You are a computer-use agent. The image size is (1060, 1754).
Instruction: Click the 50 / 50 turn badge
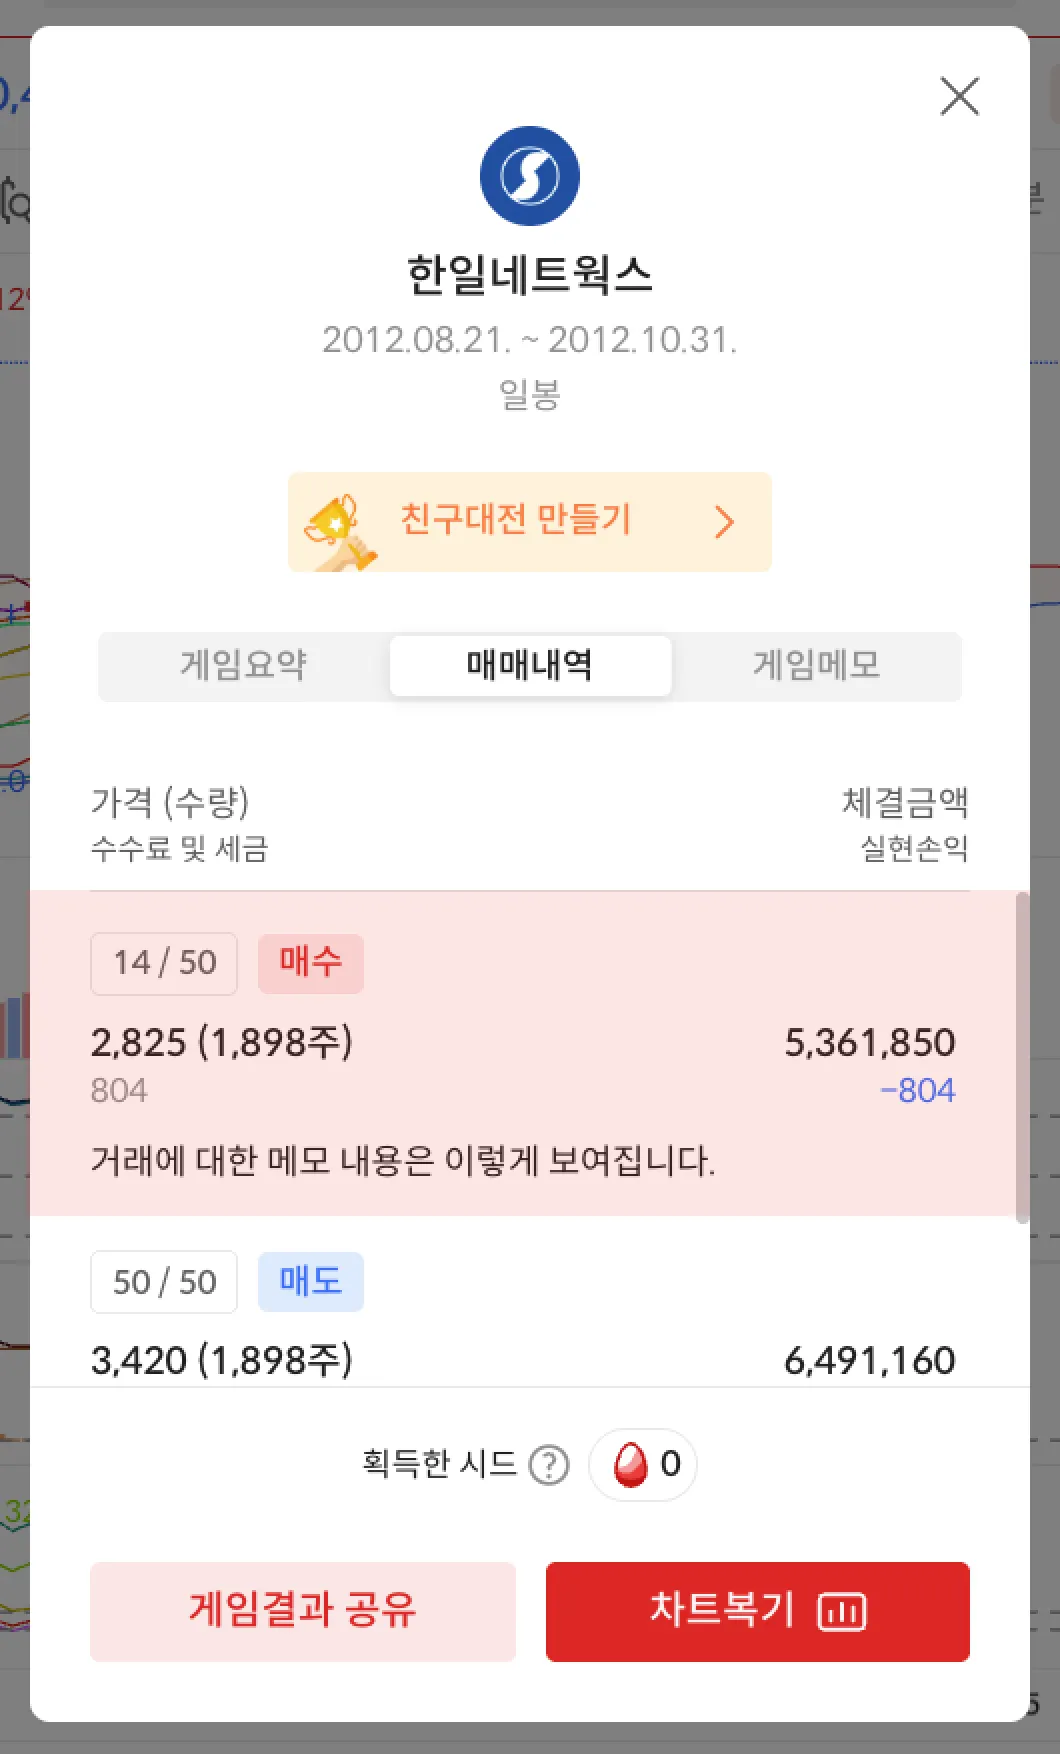[164, 1281]
